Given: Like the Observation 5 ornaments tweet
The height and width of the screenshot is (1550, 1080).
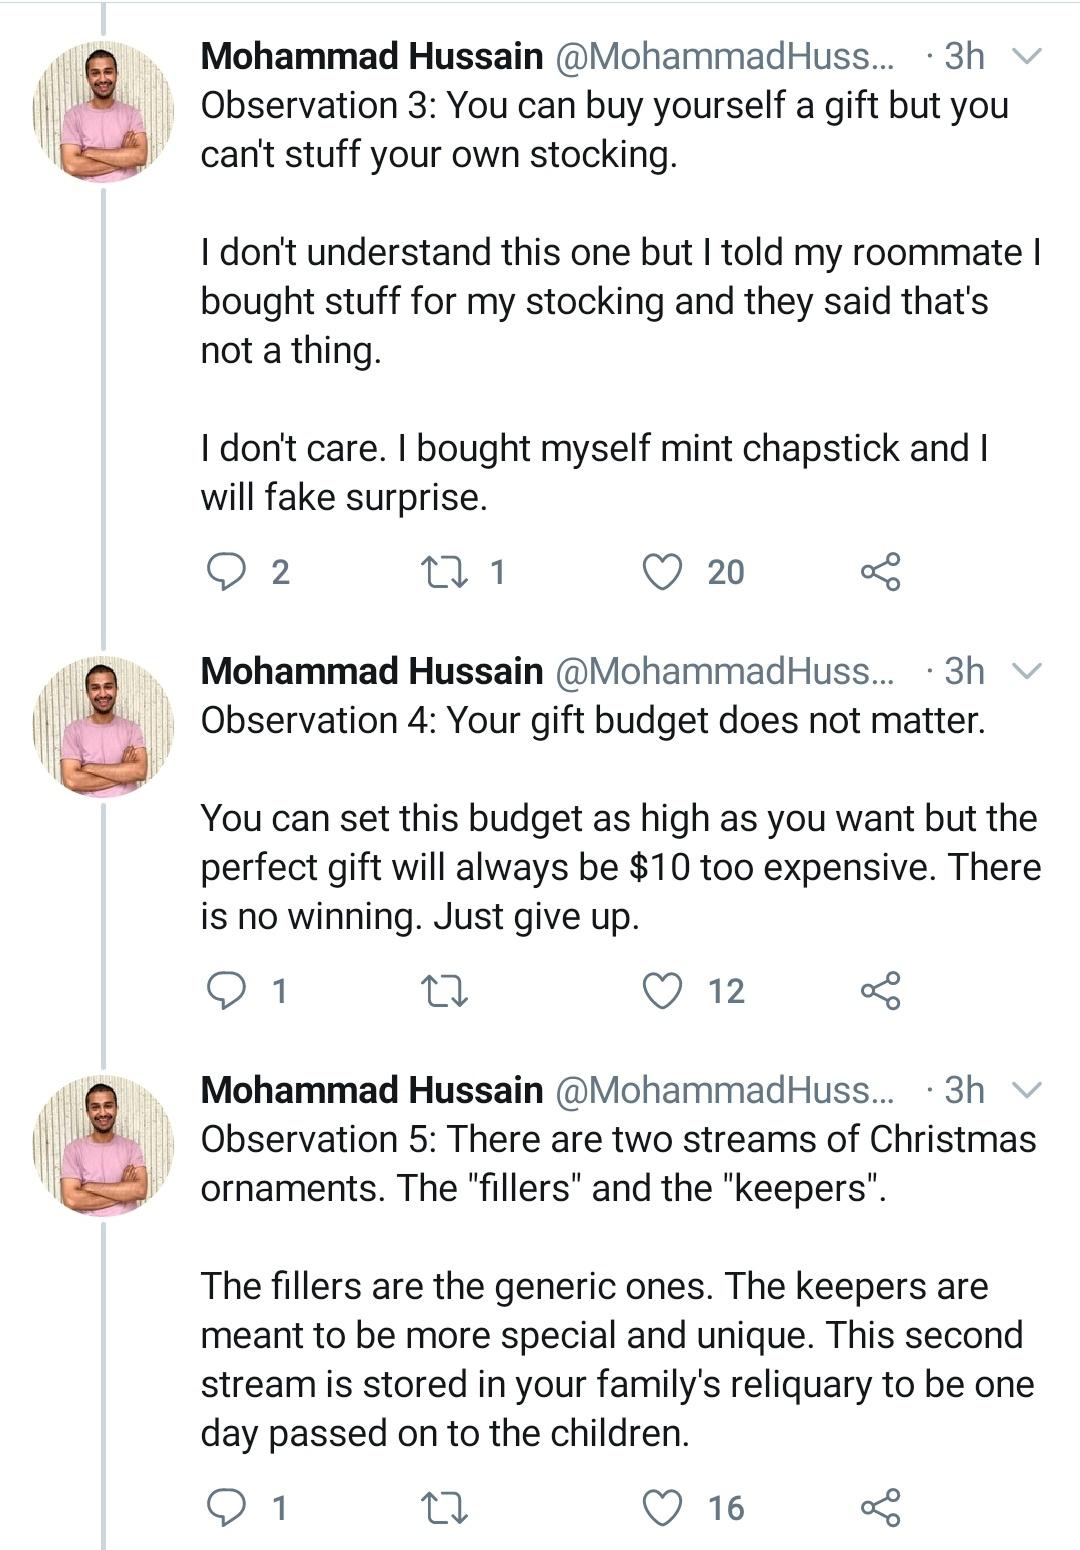Looking at the screenshot, I should coord(661,1508).
